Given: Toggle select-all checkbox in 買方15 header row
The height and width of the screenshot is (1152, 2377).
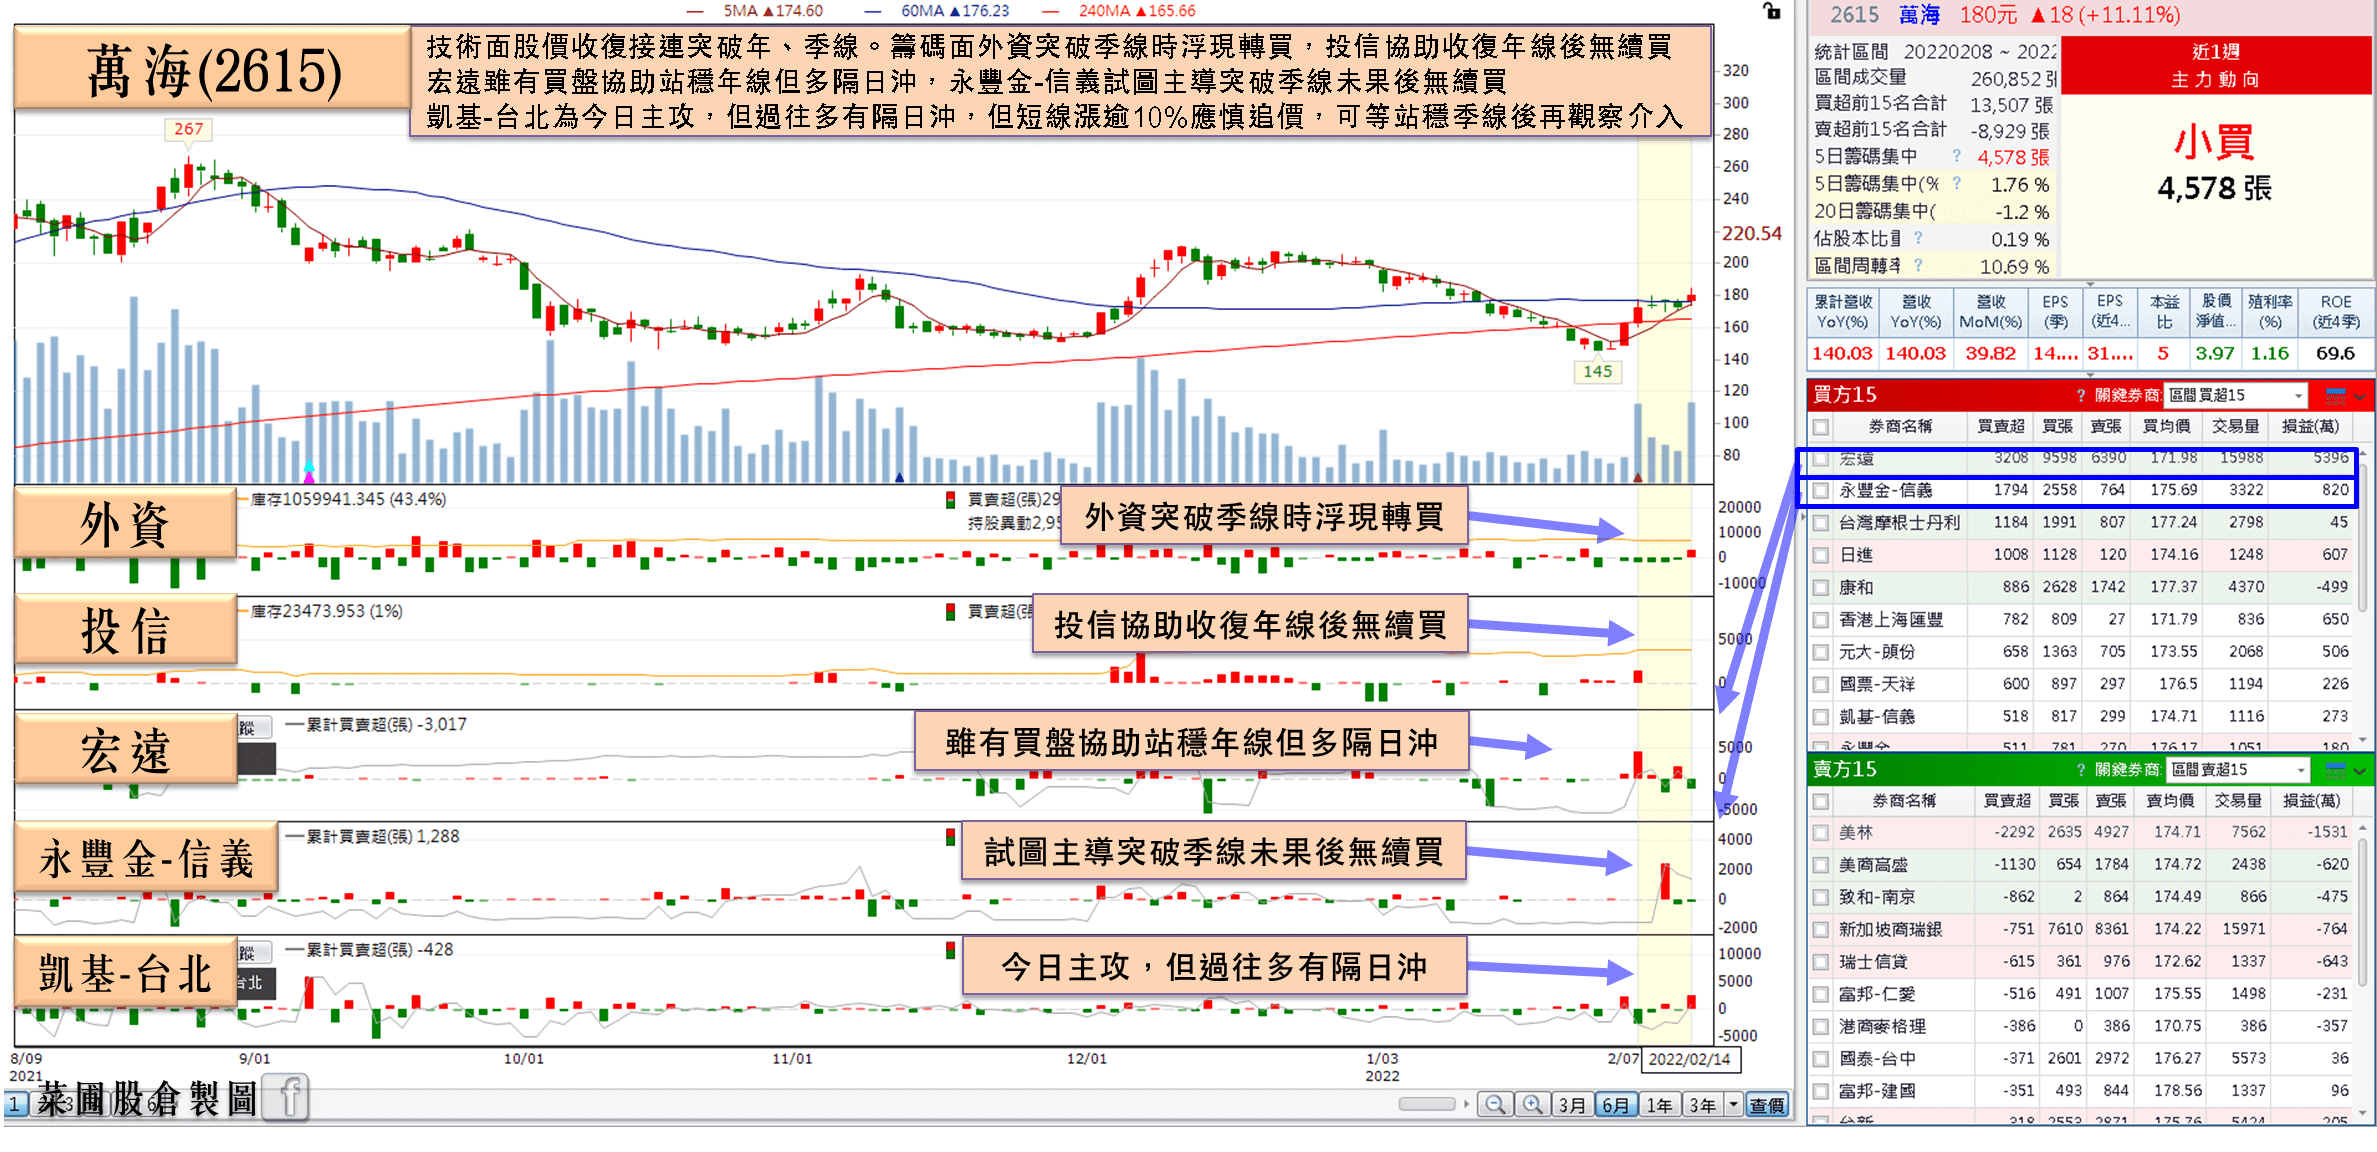Looking at the screenshot, I should (x=1821, y=427).
